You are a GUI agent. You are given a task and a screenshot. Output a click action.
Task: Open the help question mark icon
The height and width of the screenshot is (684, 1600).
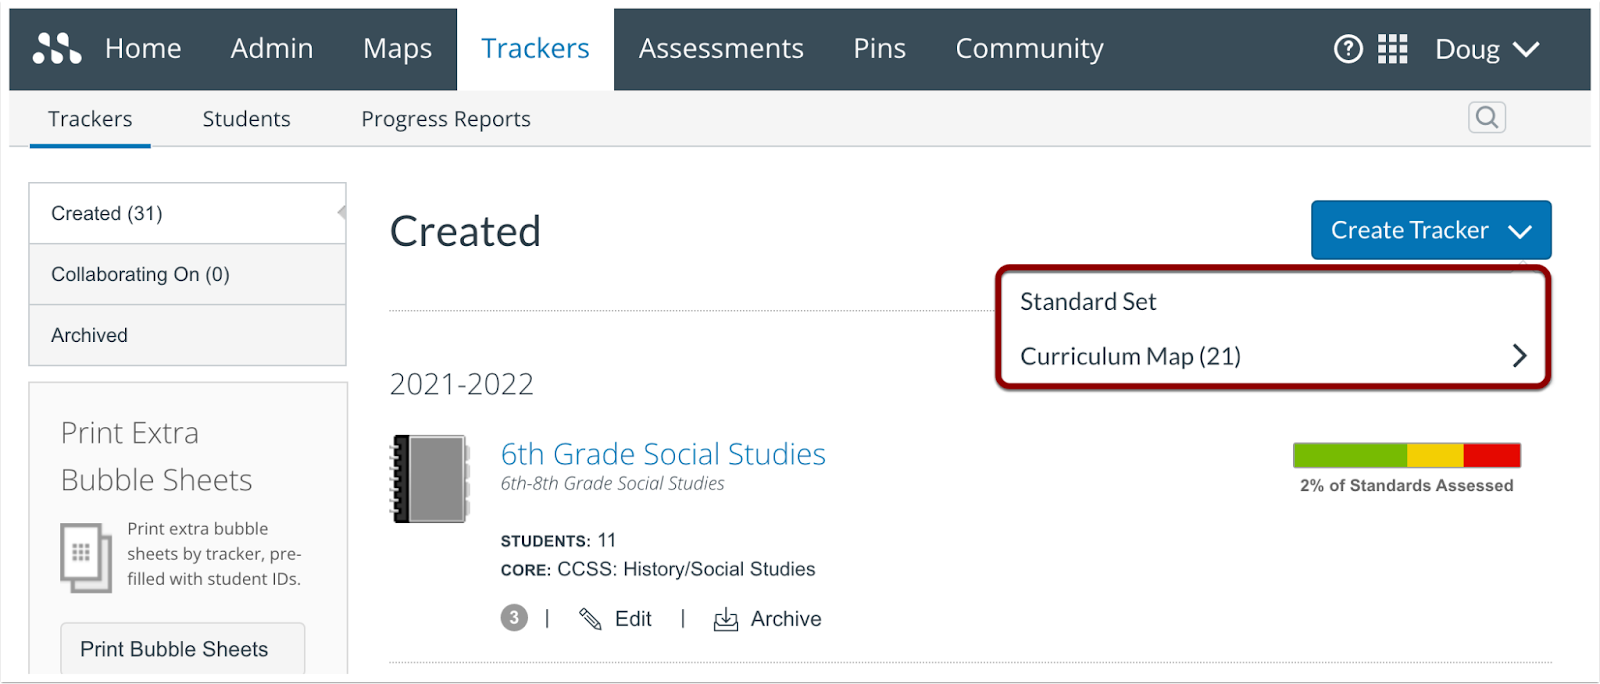click(1348, 48)
